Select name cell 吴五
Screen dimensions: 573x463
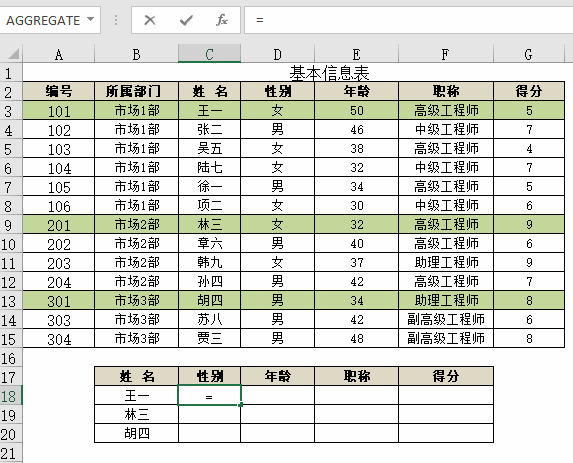tap(209, 148)
